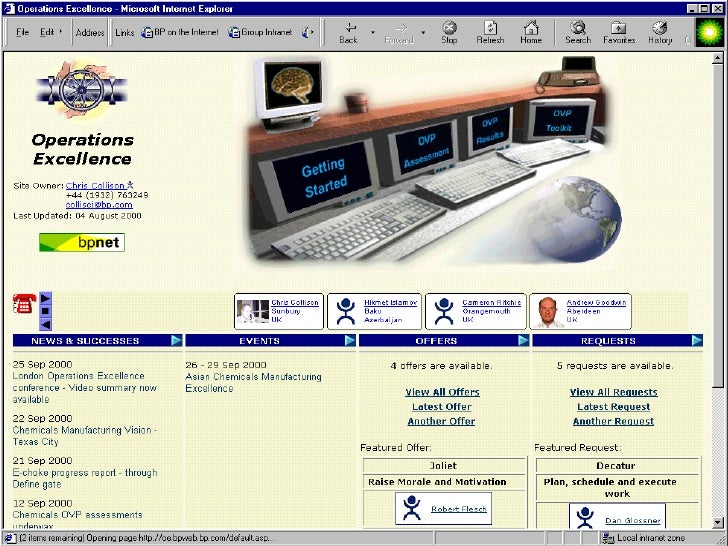Open Another Offer
The width and height of the screenshot is (728, 546).
click(441, 421)
